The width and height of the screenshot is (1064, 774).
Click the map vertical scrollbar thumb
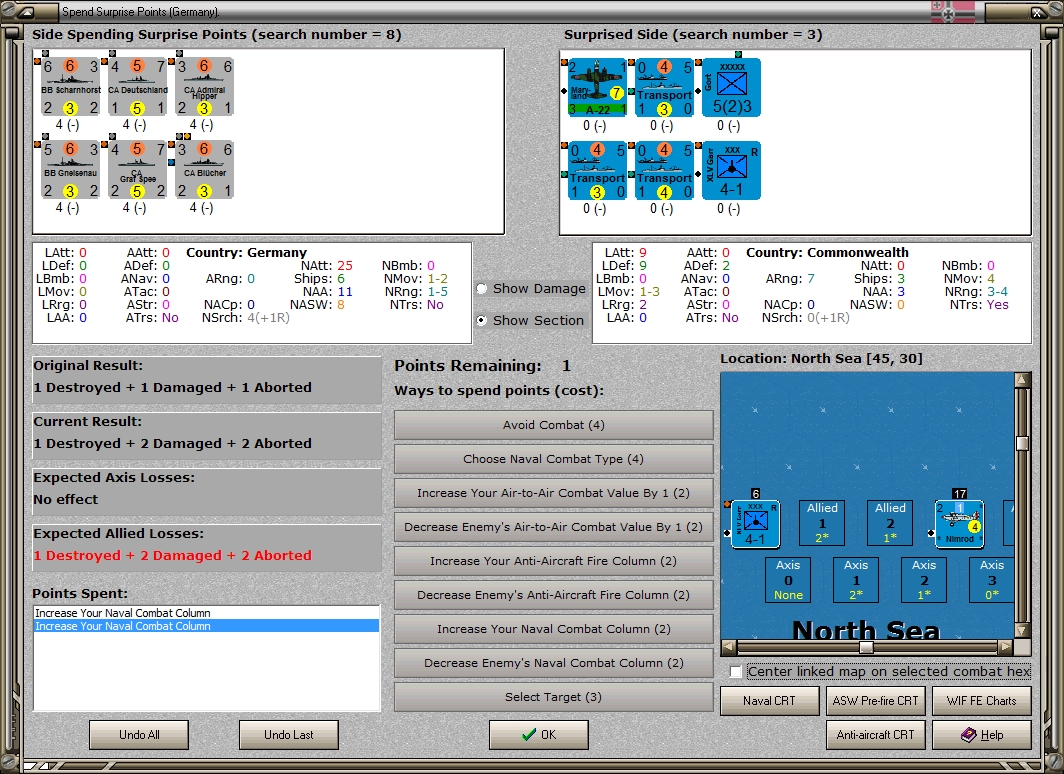click(1023, 443)
